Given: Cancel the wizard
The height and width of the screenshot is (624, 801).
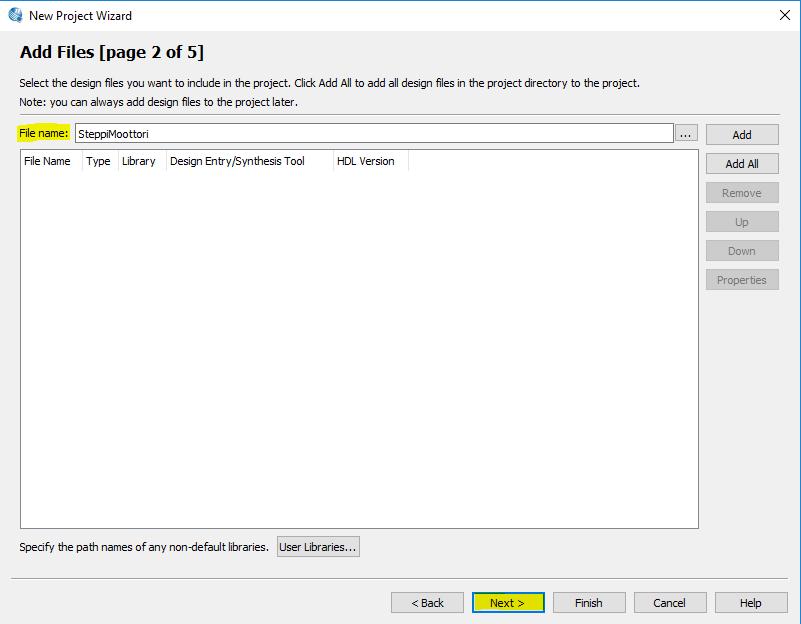Looking at the screenshot, I should click(x=670, y=603).
